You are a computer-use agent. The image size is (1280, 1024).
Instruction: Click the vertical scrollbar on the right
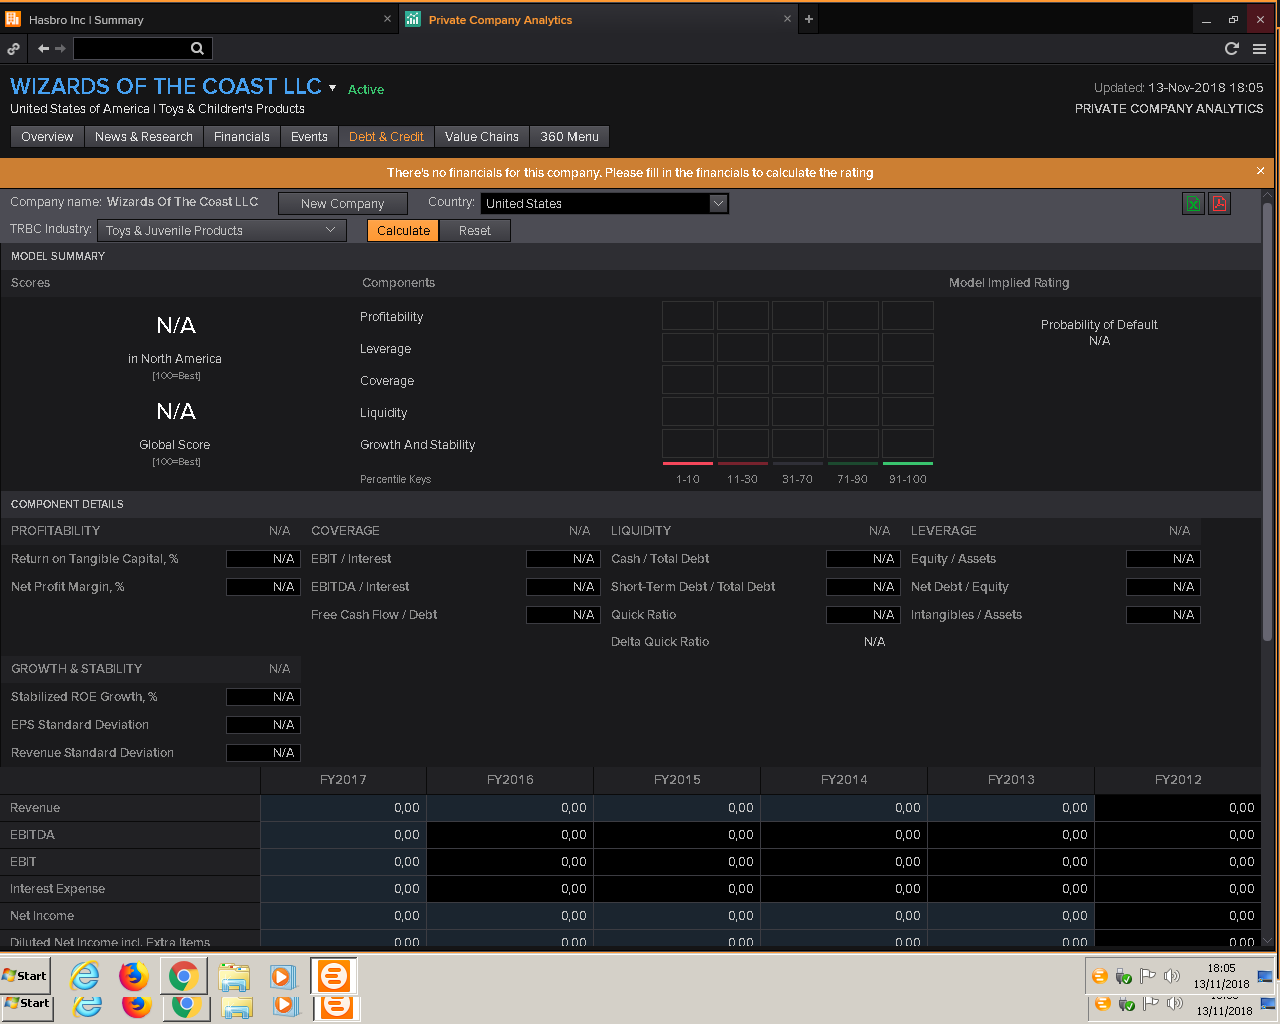(x=1267, y=420)
